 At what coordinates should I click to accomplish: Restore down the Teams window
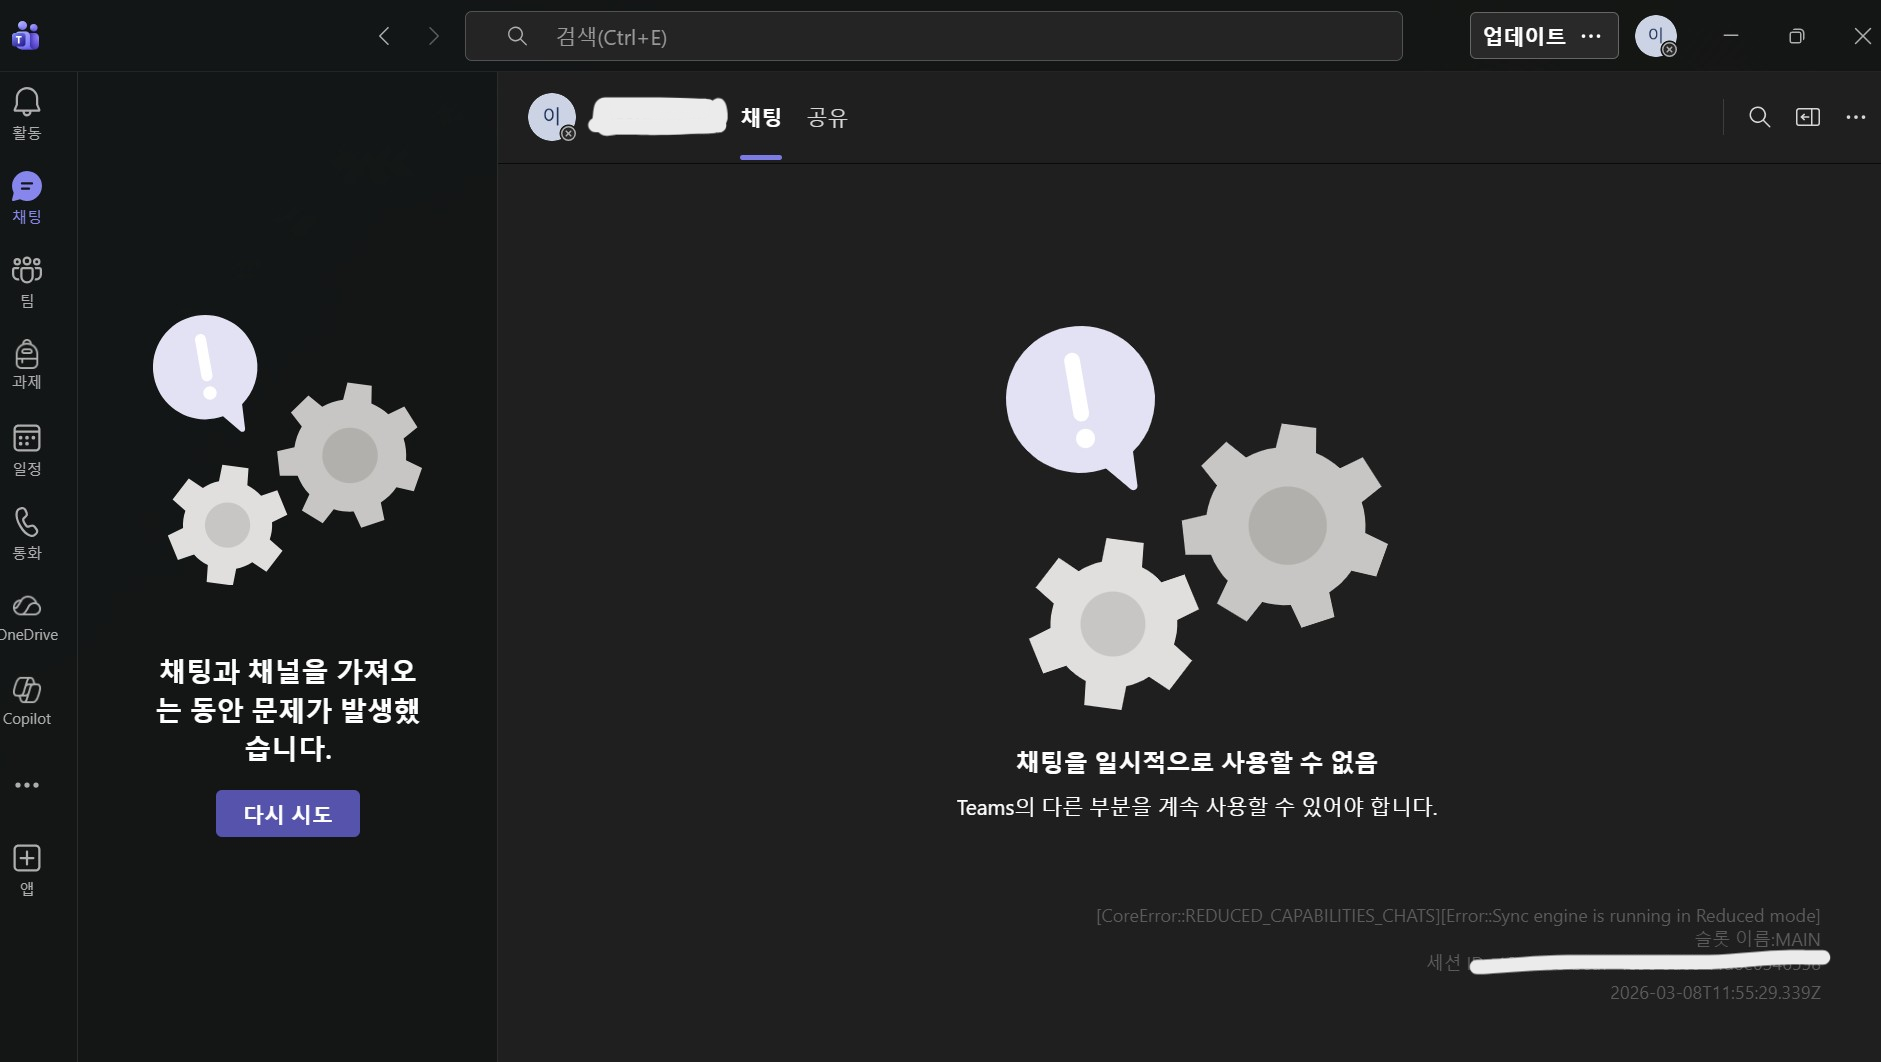(x=1797, y=36)
